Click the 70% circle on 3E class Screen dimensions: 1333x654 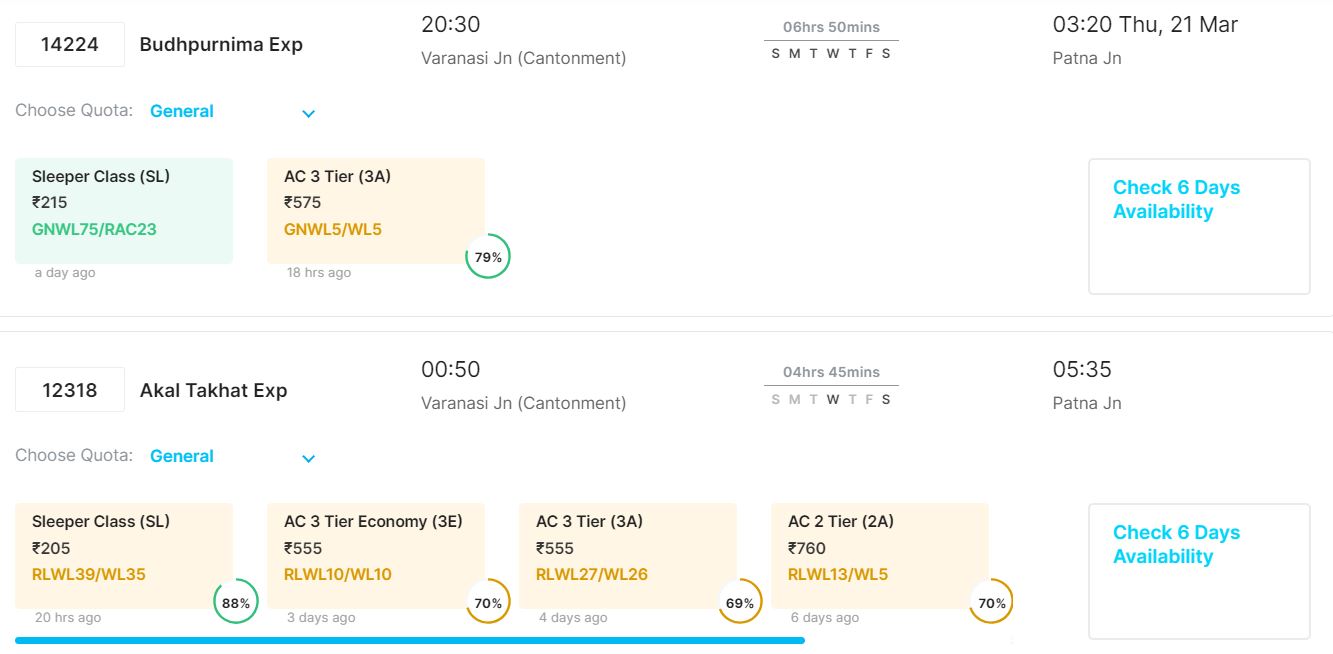tap(488, 602)
